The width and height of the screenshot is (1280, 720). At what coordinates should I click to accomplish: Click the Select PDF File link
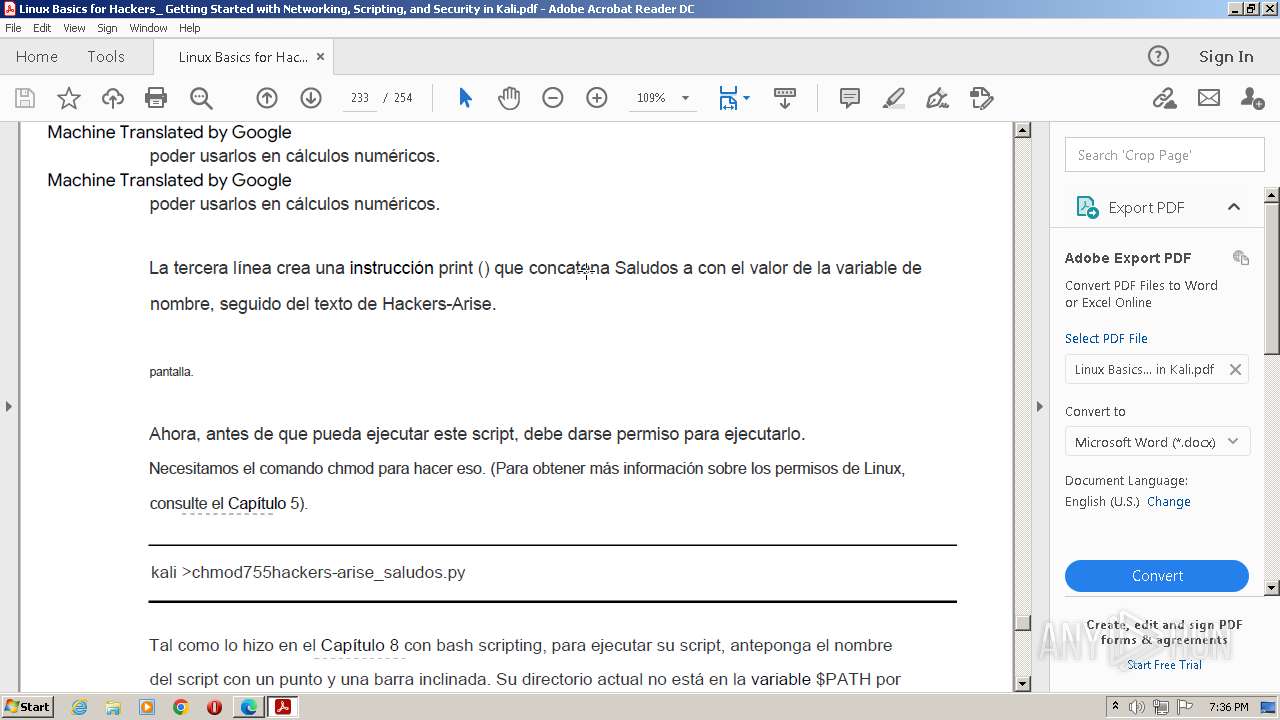point(1106,338)
